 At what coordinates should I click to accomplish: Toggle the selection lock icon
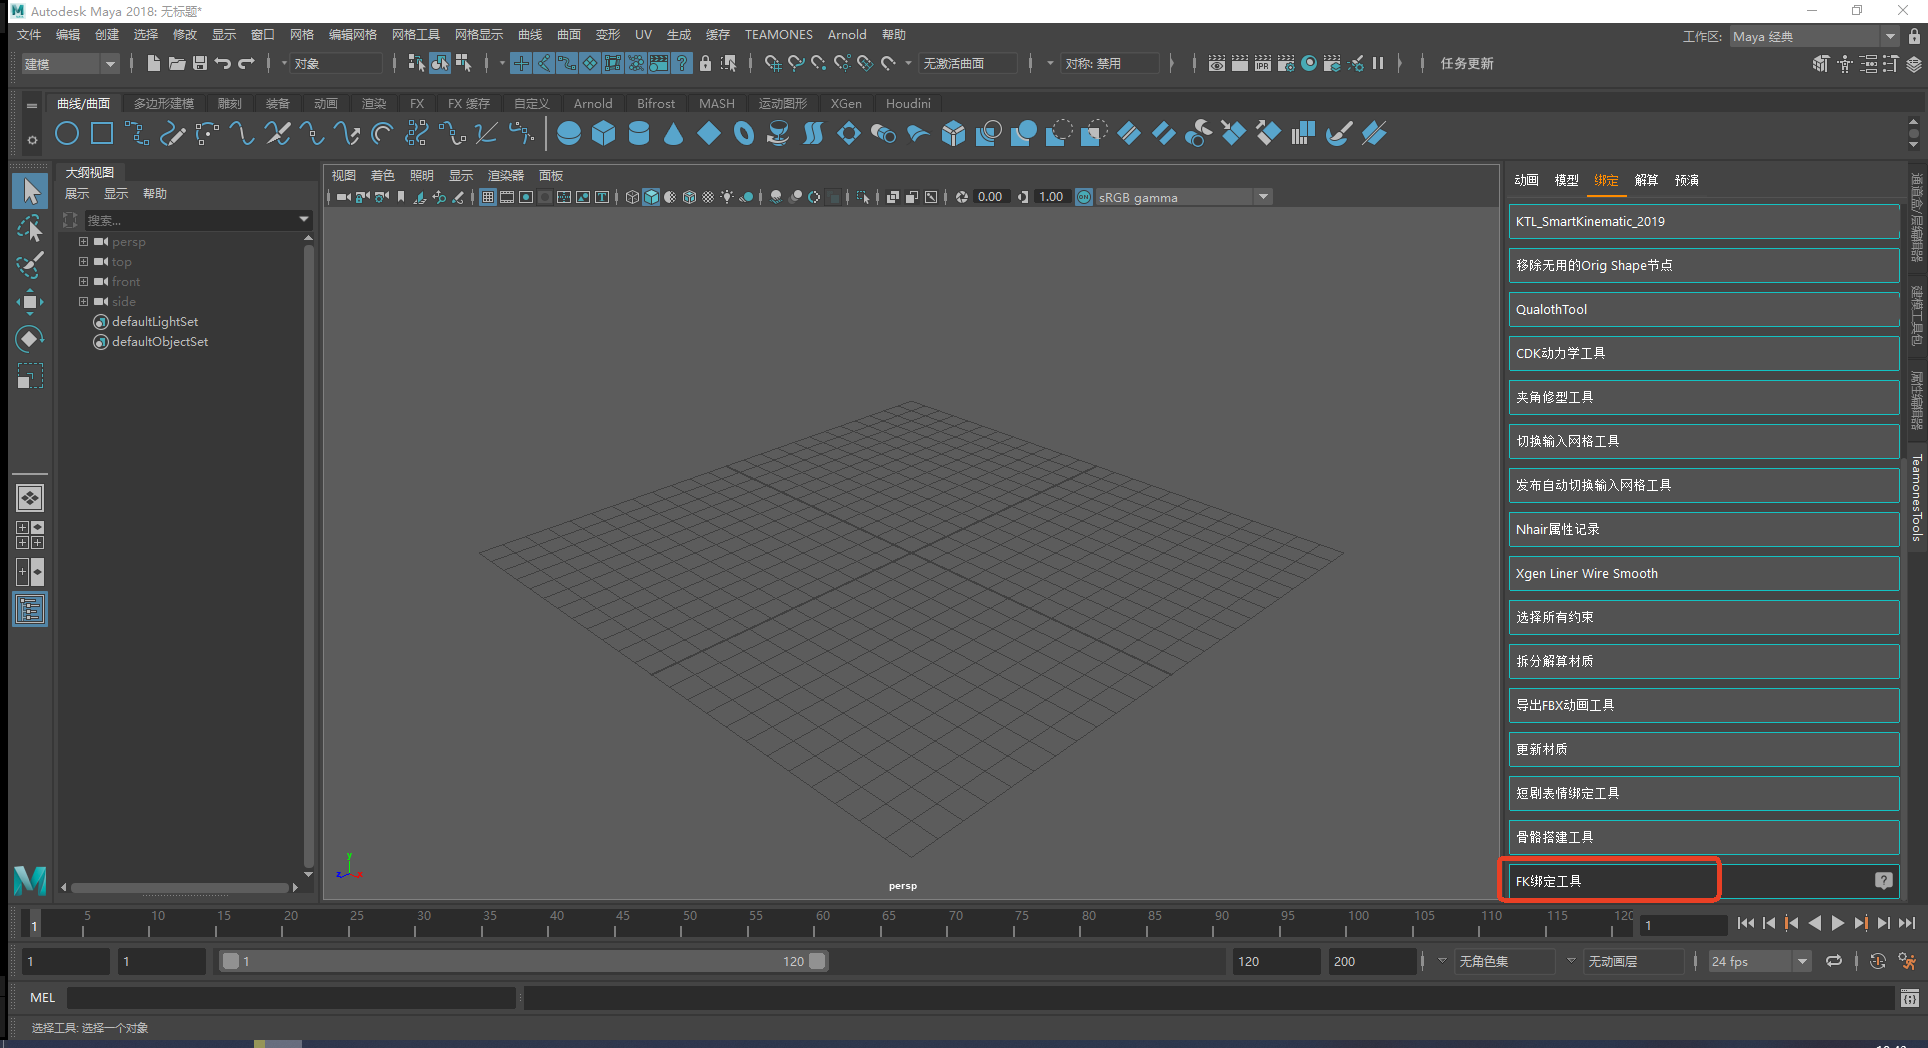(705, 63)
